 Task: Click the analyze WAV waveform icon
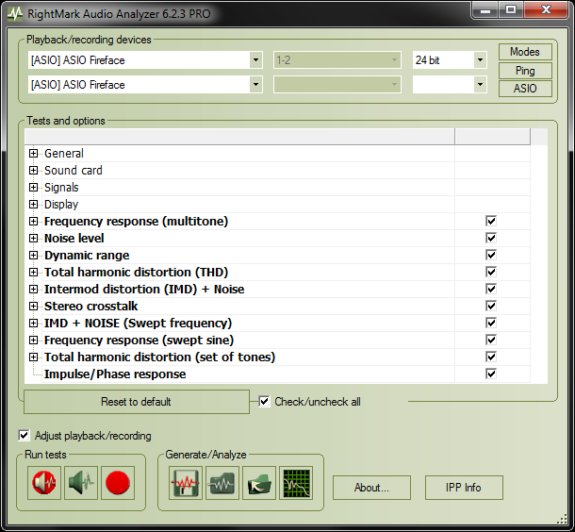222,483
